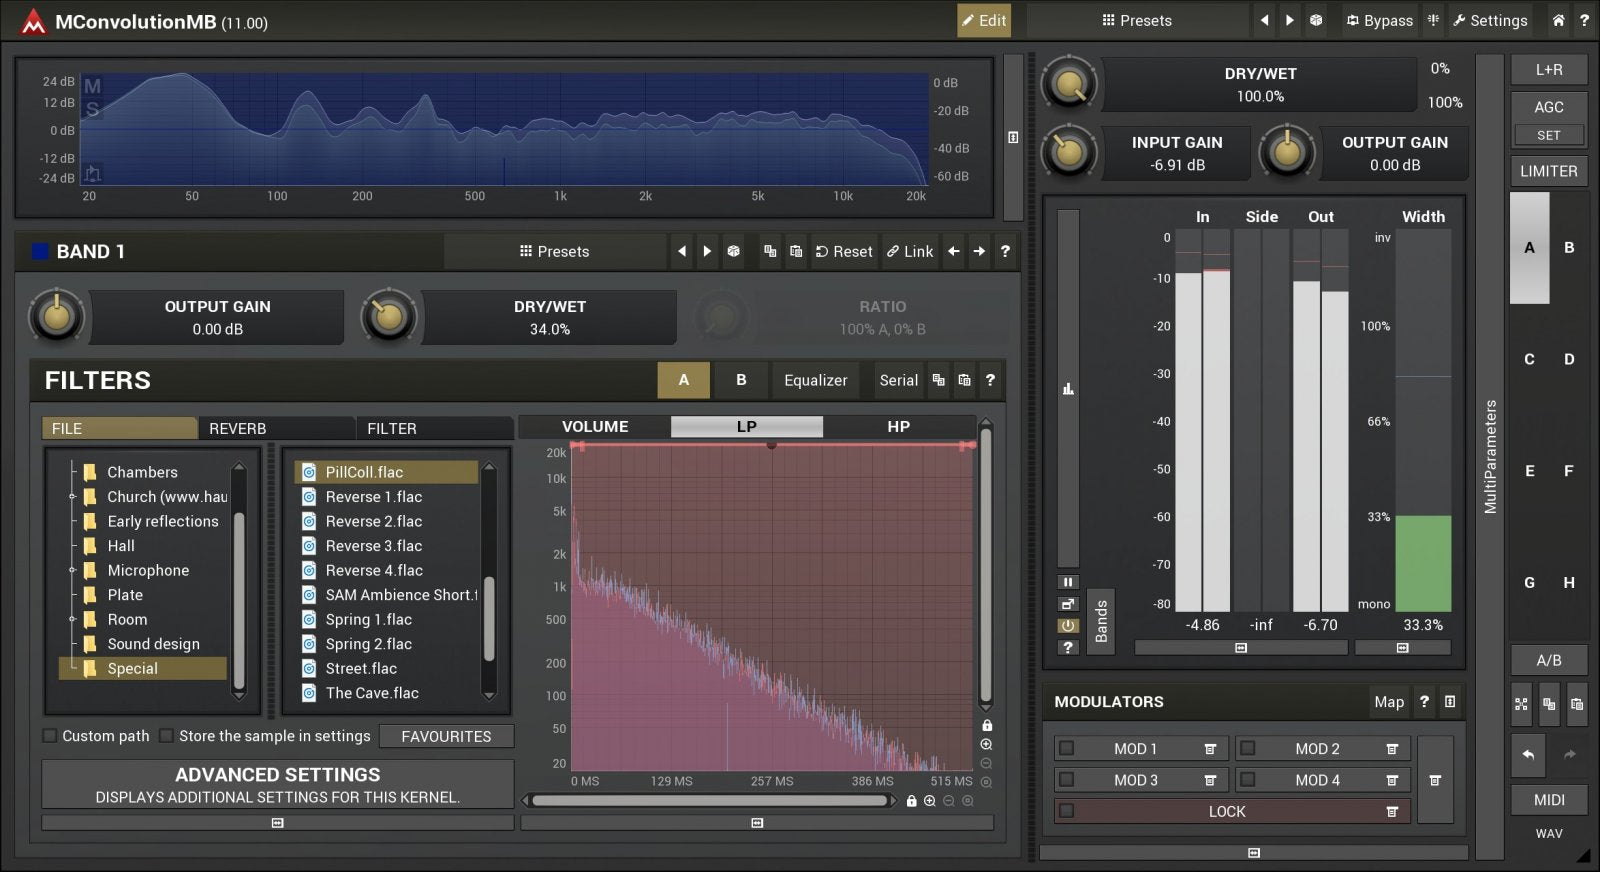Enable the MOD 2 modulator checkbox
The width and height of the screenshot is (1600, 872).
1247,749
